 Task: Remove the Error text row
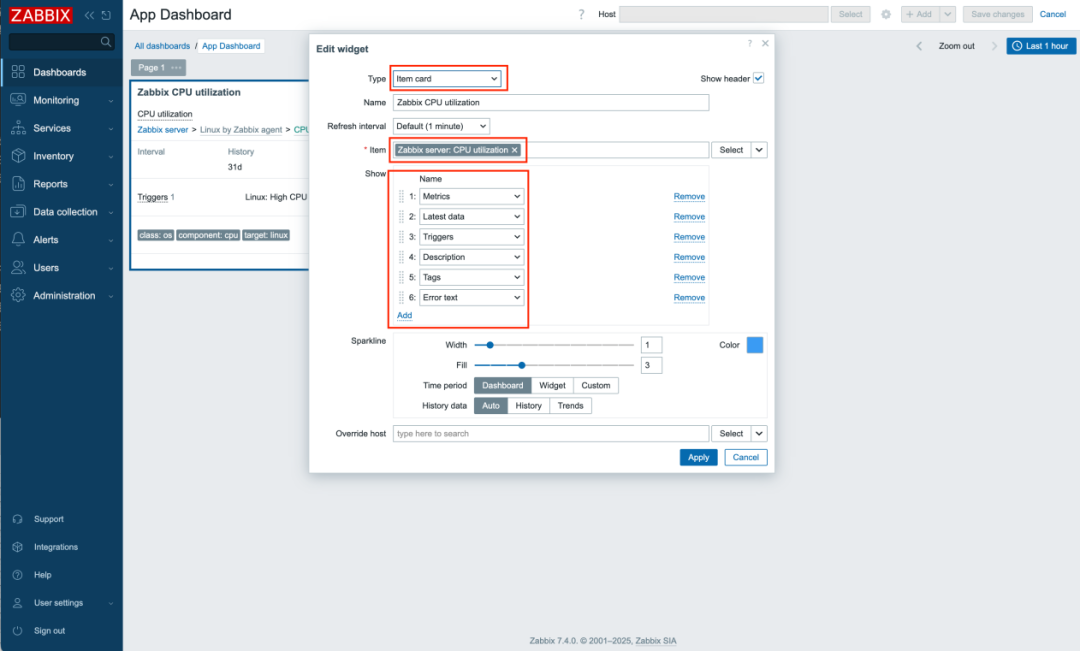[689, 298]
